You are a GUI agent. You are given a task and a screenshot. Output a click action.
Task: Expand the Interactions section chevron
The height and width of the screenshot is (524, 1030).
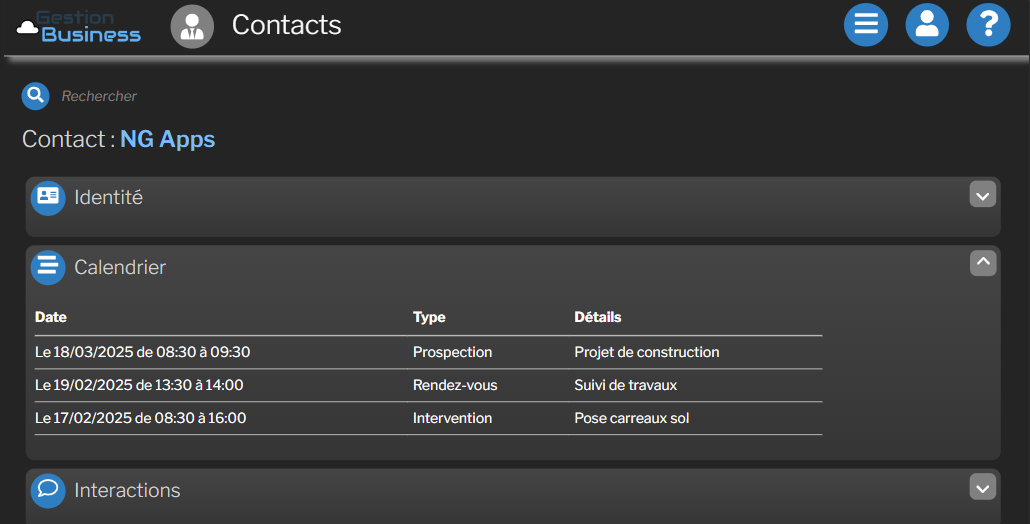click(x=983, y=487)
